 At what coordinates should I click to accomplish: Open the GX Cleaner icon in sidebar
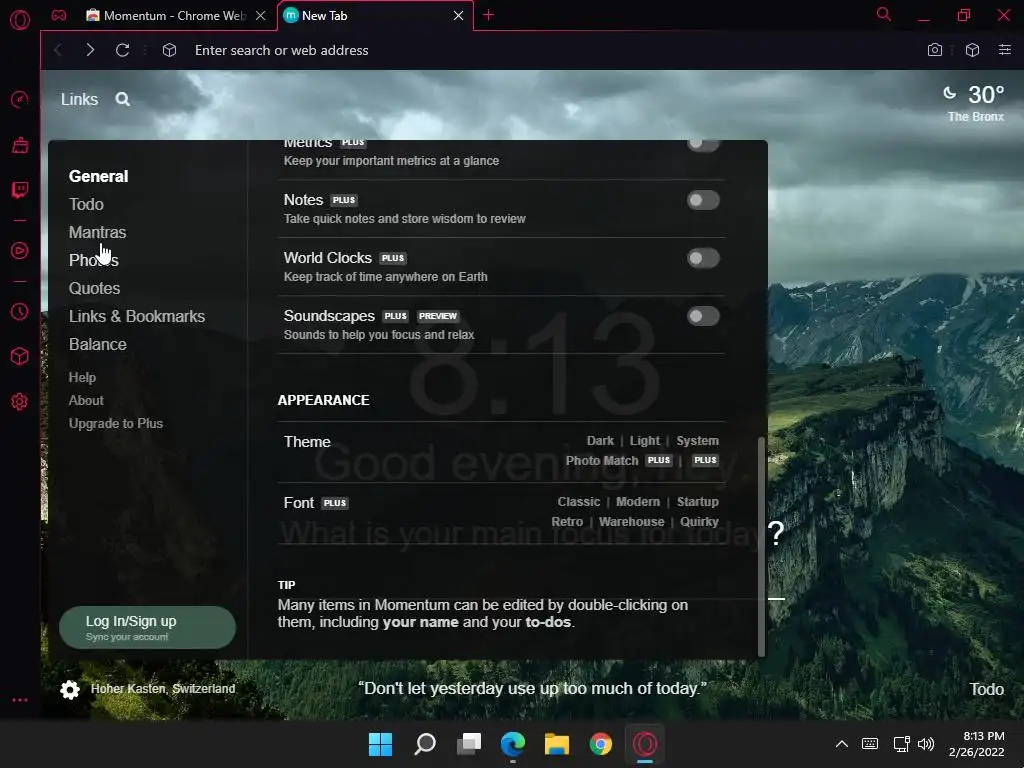pos(20,145)
